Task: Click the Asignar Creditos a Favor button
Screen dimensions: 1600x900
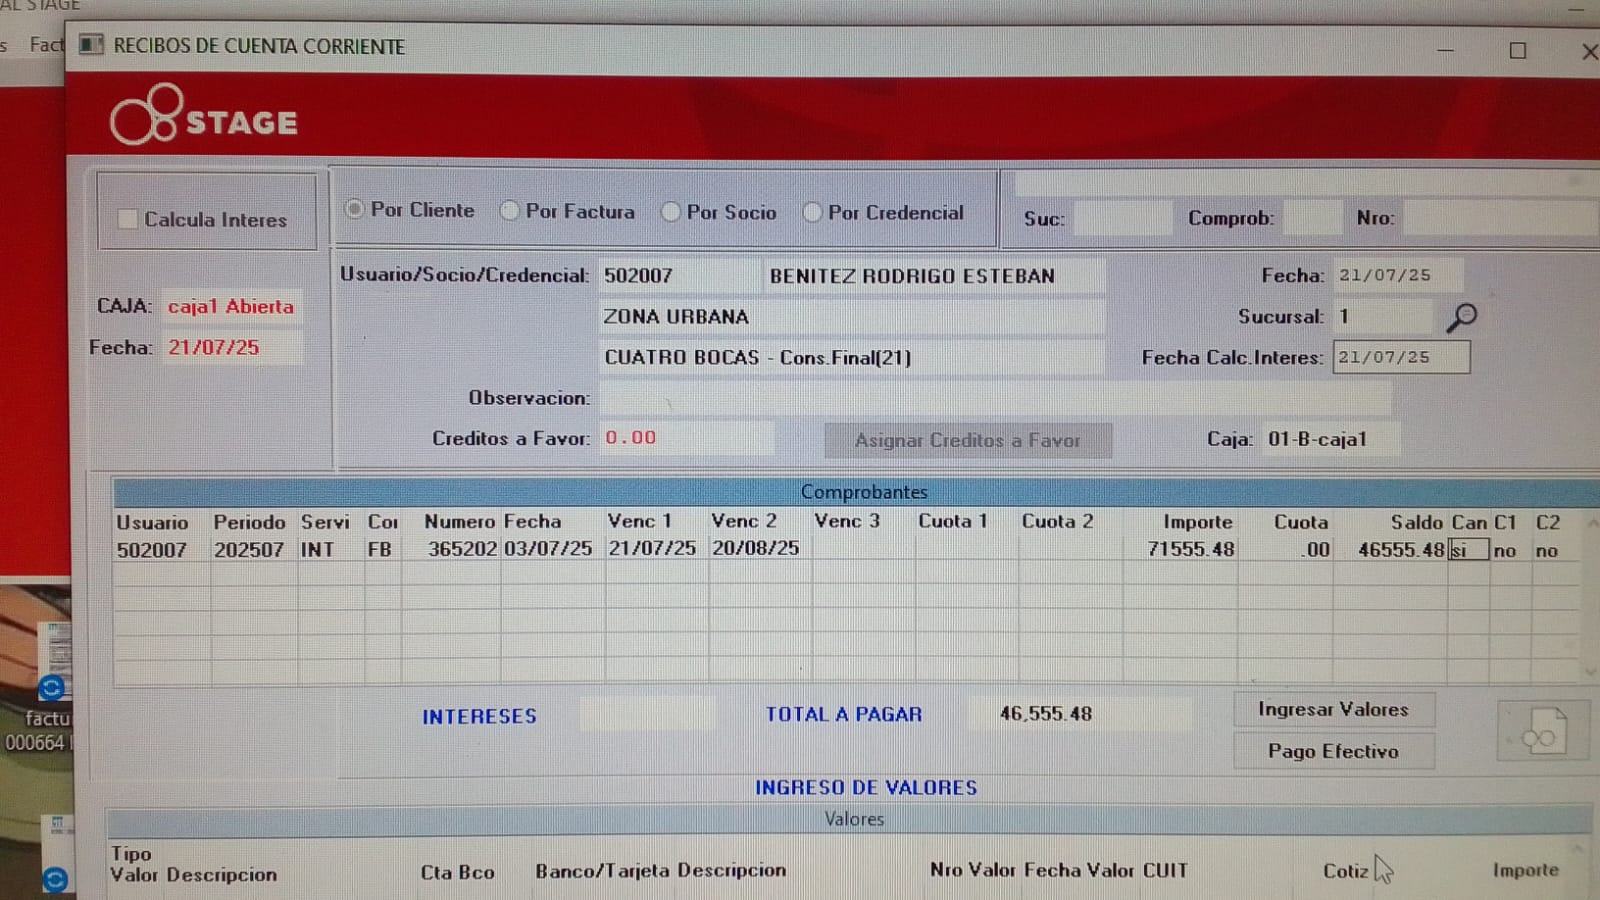Action: 967,440
